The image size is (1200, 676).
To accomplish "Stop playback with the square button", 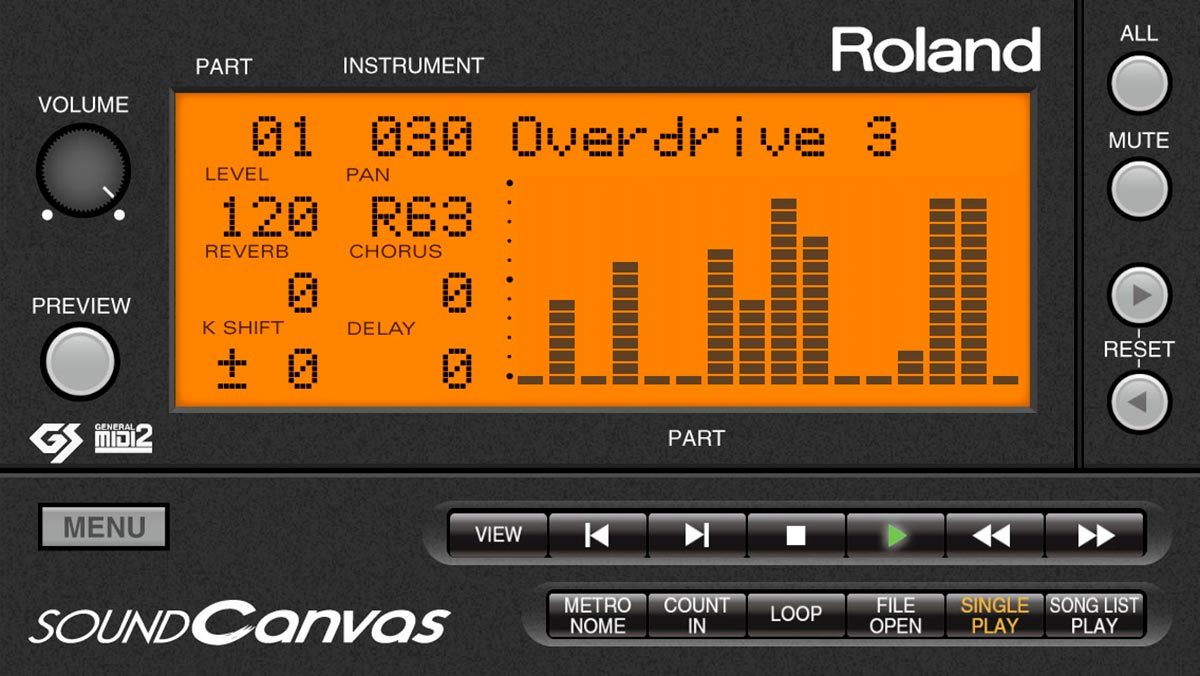I will click(796, 535).
